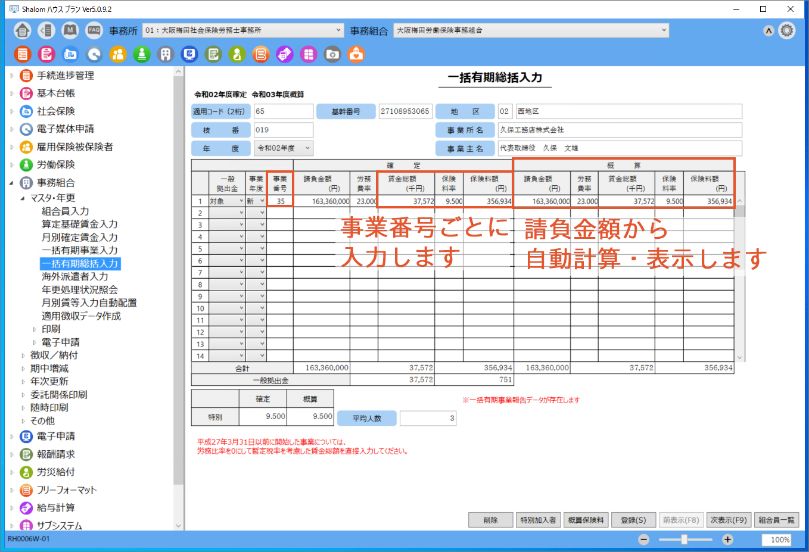Open the FAQ icon
This screenshot has width=809, height=552.
pos(94,30)
